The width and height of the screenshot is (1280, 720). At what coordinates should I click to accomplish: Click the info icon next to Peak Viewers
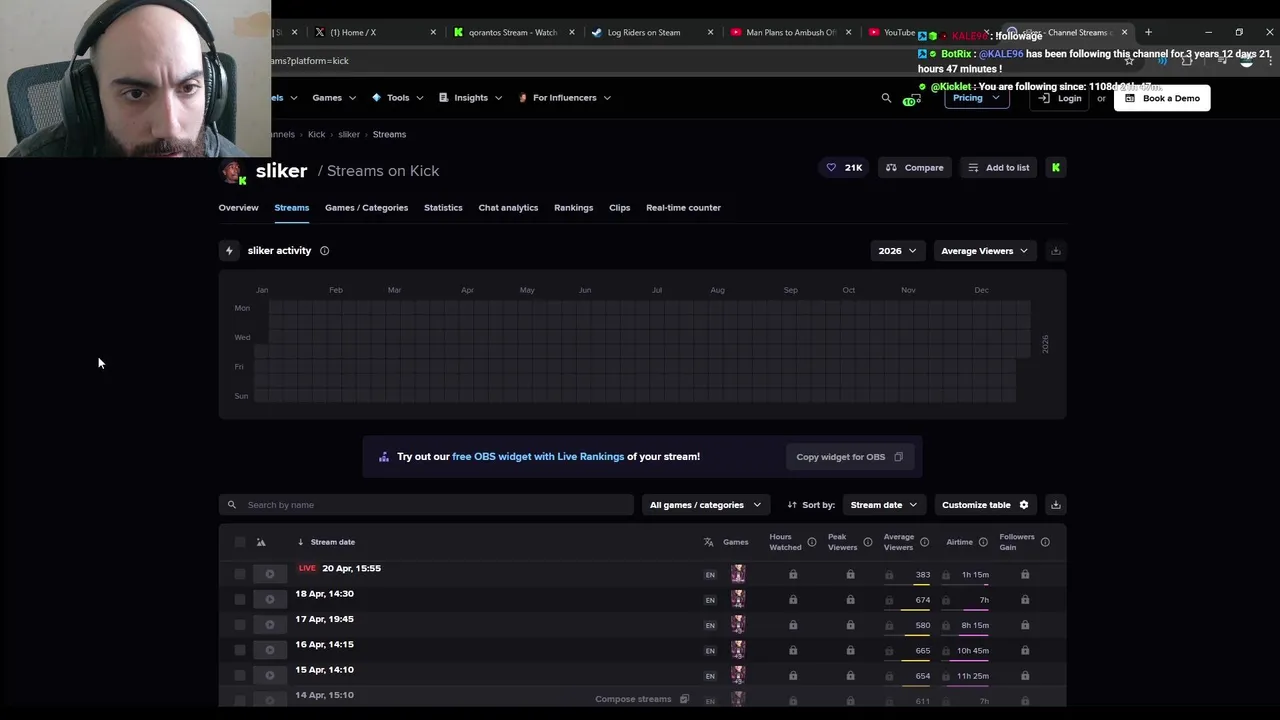867,542
